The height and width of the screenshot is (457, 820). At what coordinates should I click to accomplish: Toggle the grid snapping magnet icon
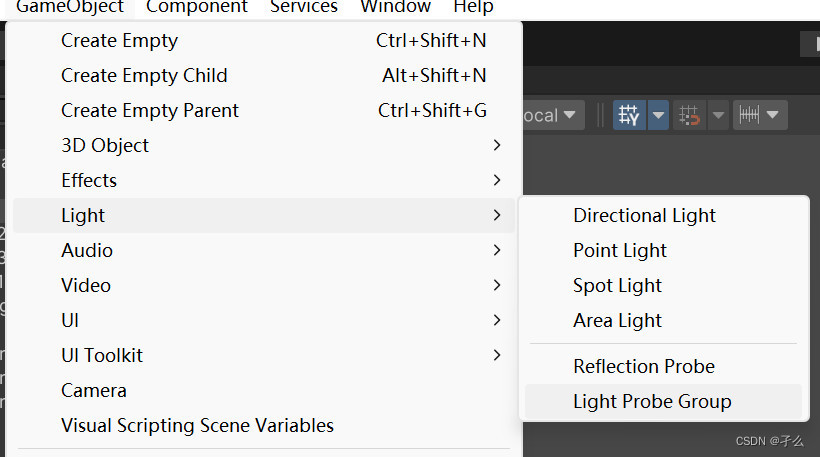[689, 115]
